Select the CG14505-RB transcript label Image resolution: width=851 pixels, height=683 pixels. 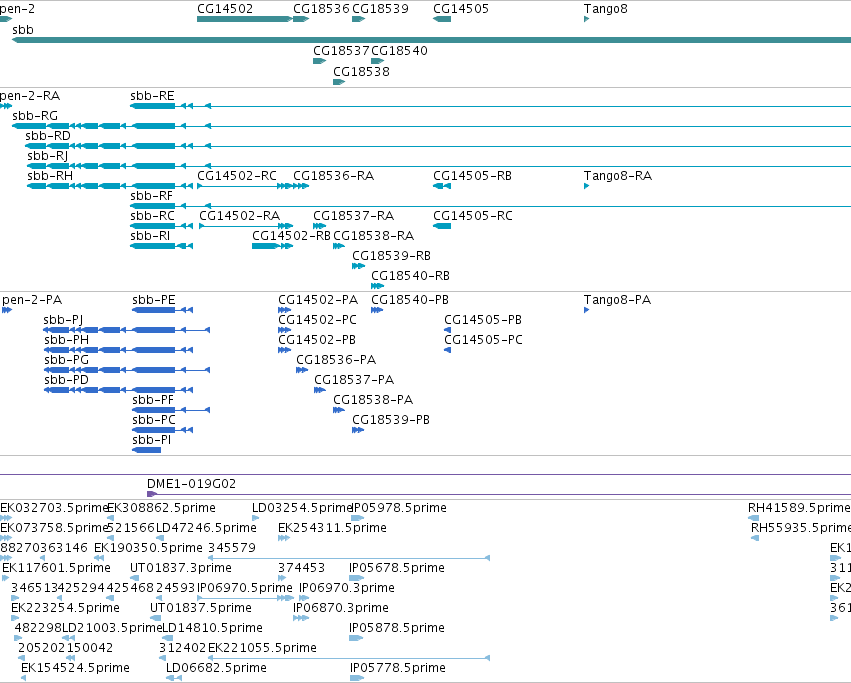point(472,176)
